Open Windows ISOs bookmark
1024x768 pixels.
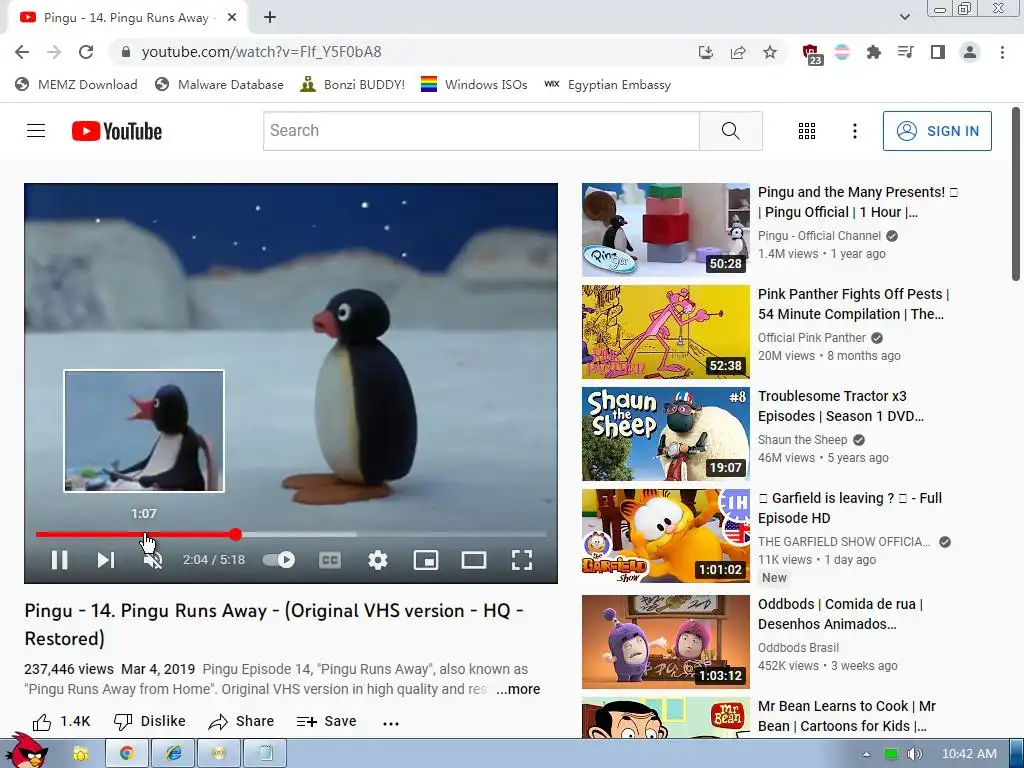[474, 84]
